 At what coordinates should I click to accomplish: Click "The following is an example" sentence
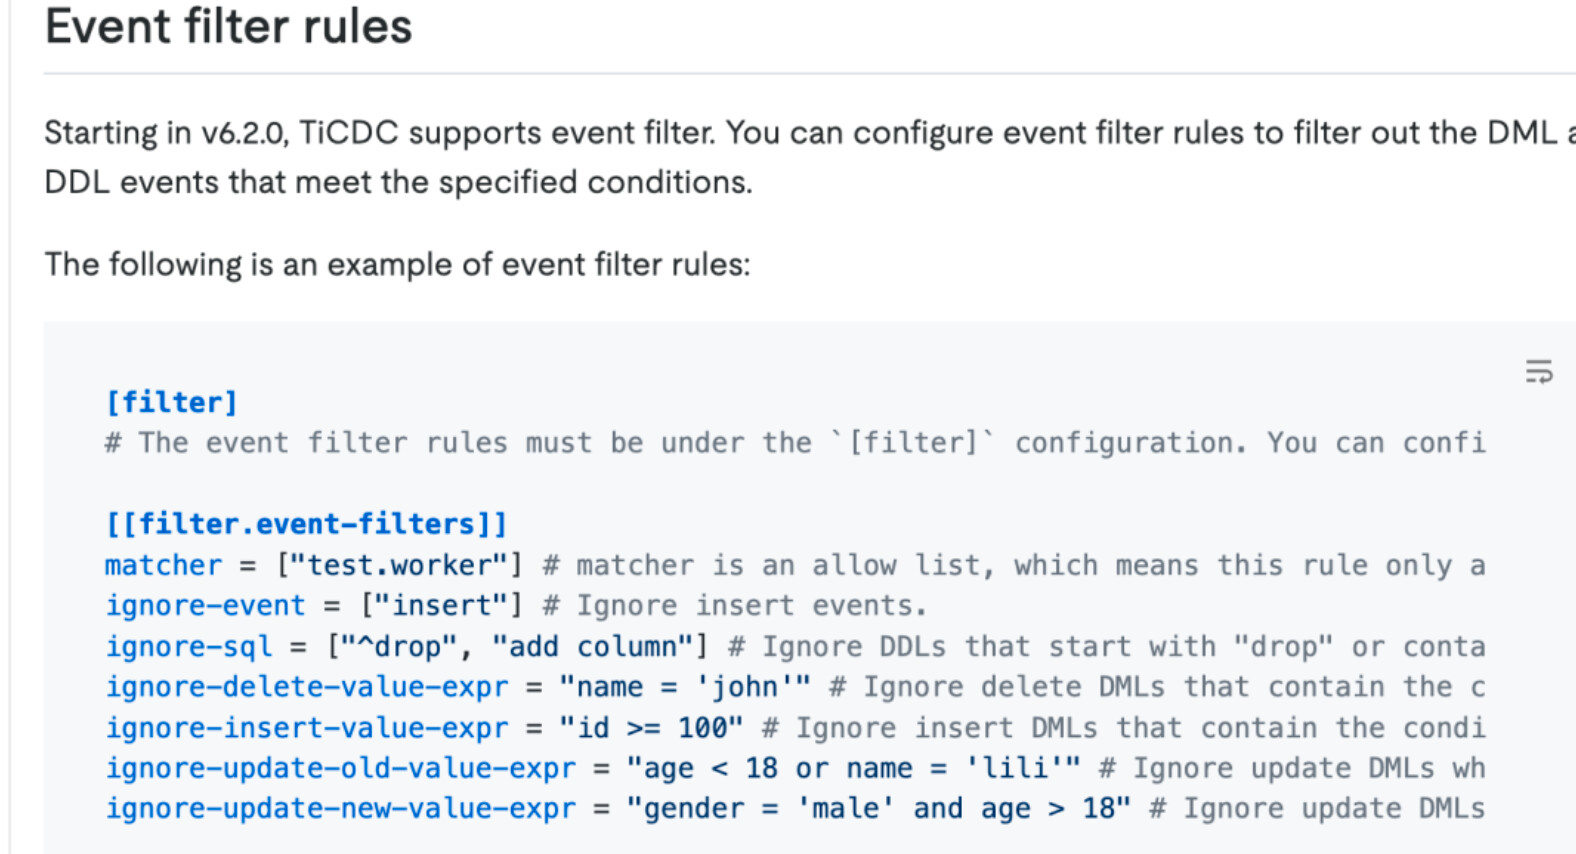pyautogui.click(x=397, y=264)
